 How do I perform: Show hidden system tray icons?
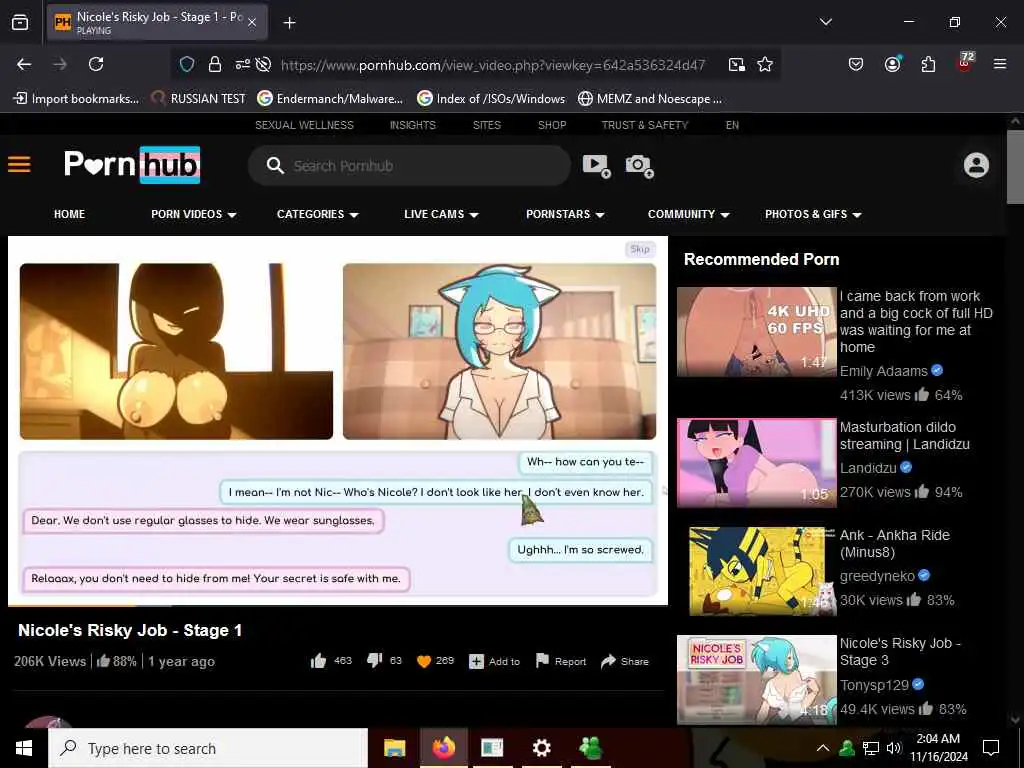[823, 748]
